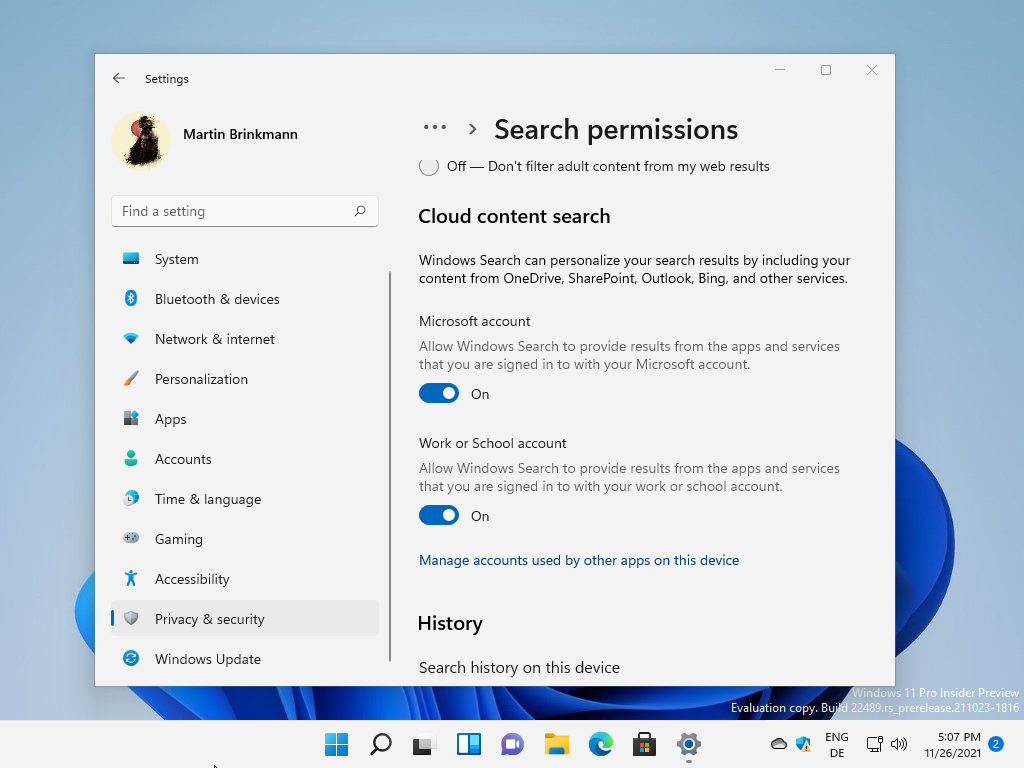Image resolution: width=1024 pixels, height=768 pixels.
Task: Open Manage accounts used by other apps link
Action: (579, 560)
